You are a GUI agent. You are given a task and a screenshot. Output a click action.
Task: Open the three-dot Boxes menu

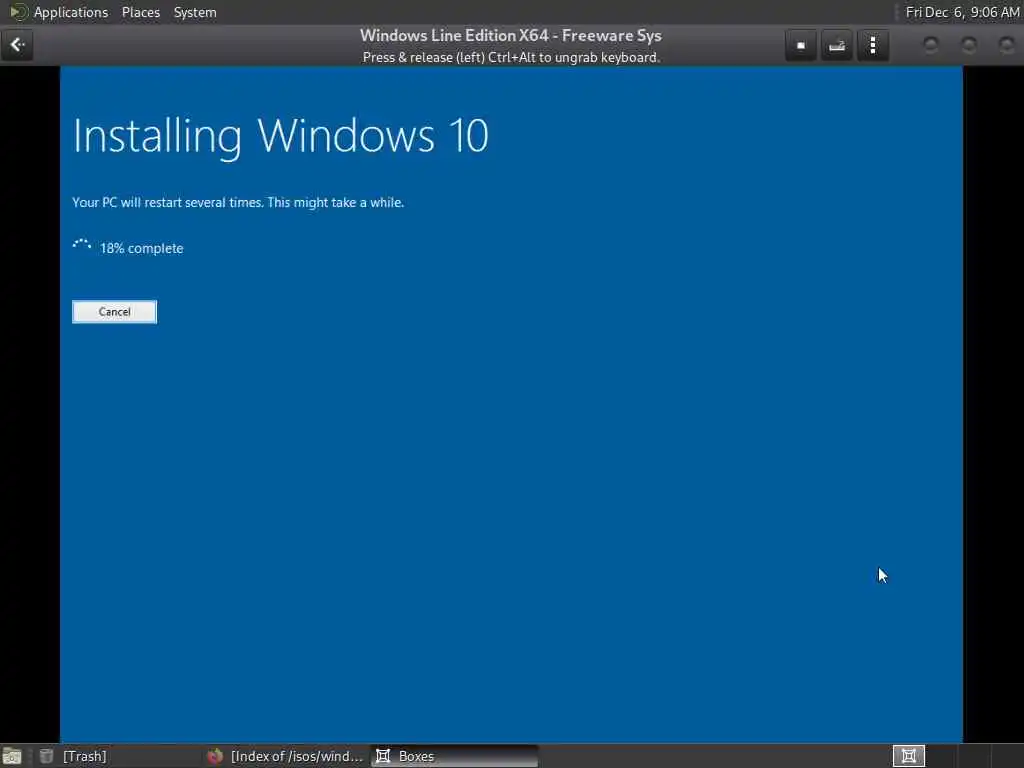click(x=872, y=46)
